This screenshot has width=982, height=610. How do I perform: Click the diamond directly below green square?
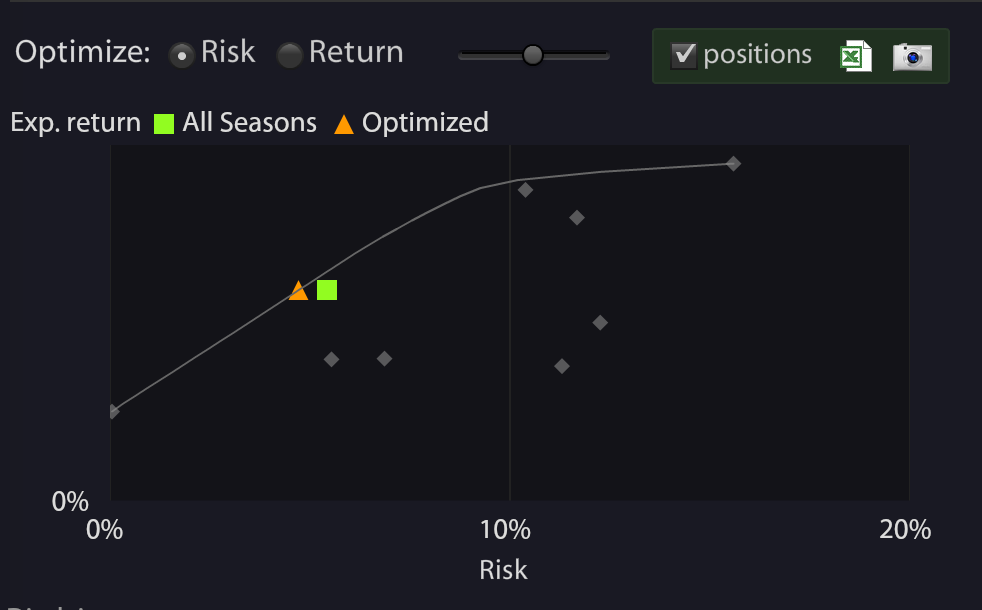coord(331,359)
